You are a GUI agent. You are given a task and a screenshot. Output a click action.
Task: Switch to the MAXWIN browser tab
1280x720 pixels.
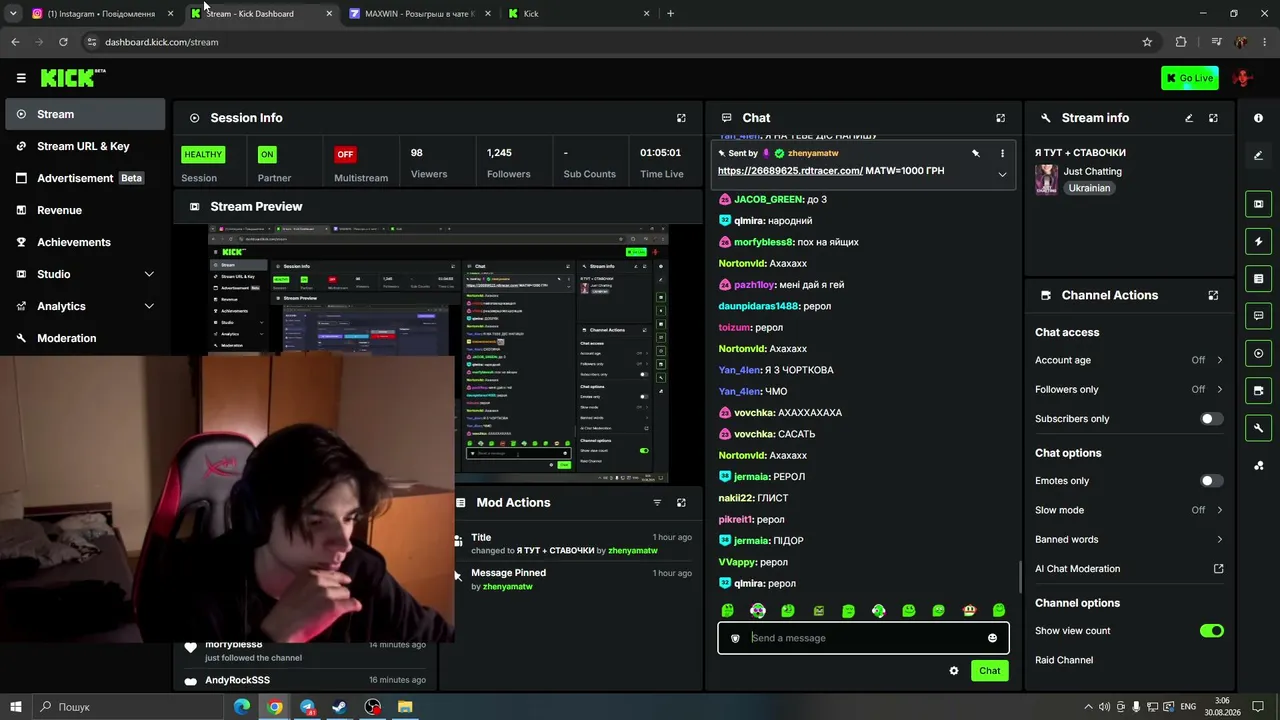point(420,14)
